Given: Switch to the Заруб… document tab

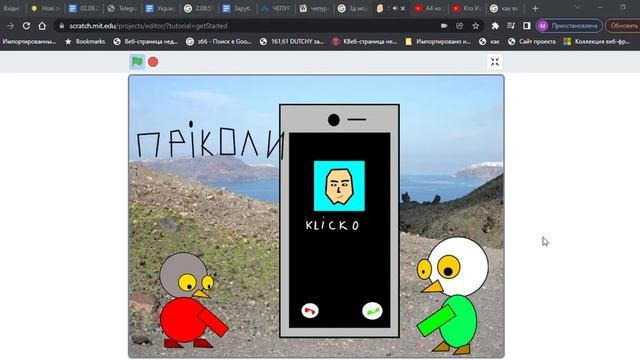Looking at the screenshot, I should pos(237,8).
